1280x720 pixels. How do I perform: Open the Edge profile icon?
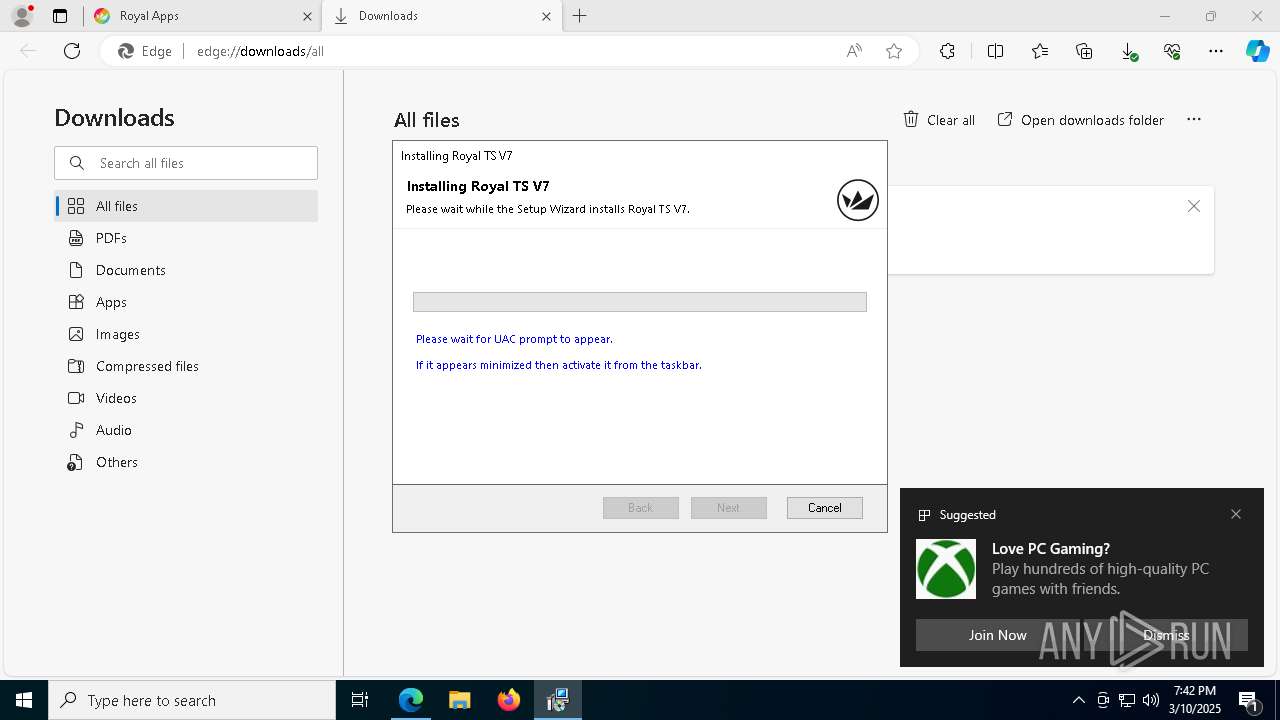coord(22,16)
